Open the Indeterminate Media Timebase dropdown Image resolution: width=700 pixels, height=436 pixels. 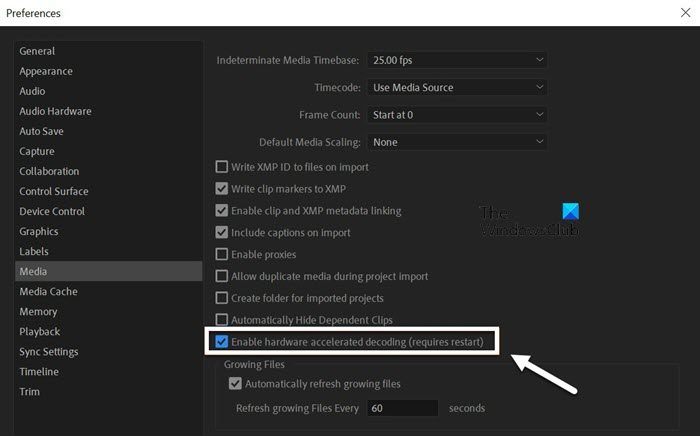458,60
